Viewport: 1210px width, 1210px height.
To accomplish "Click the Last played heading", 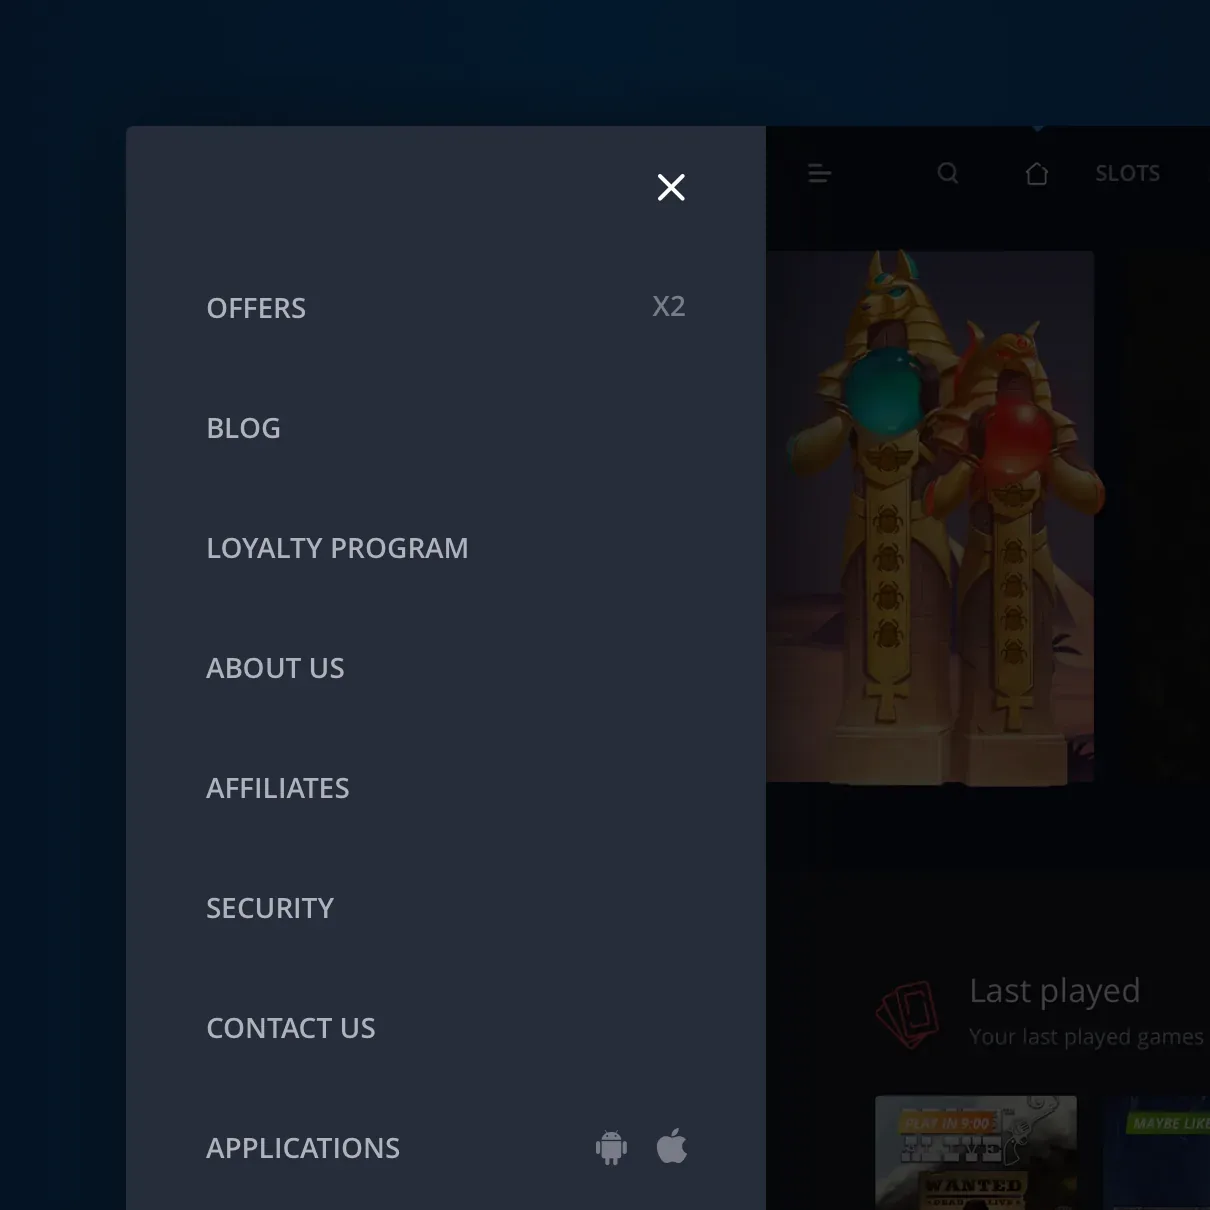I will pos(1055,991).
